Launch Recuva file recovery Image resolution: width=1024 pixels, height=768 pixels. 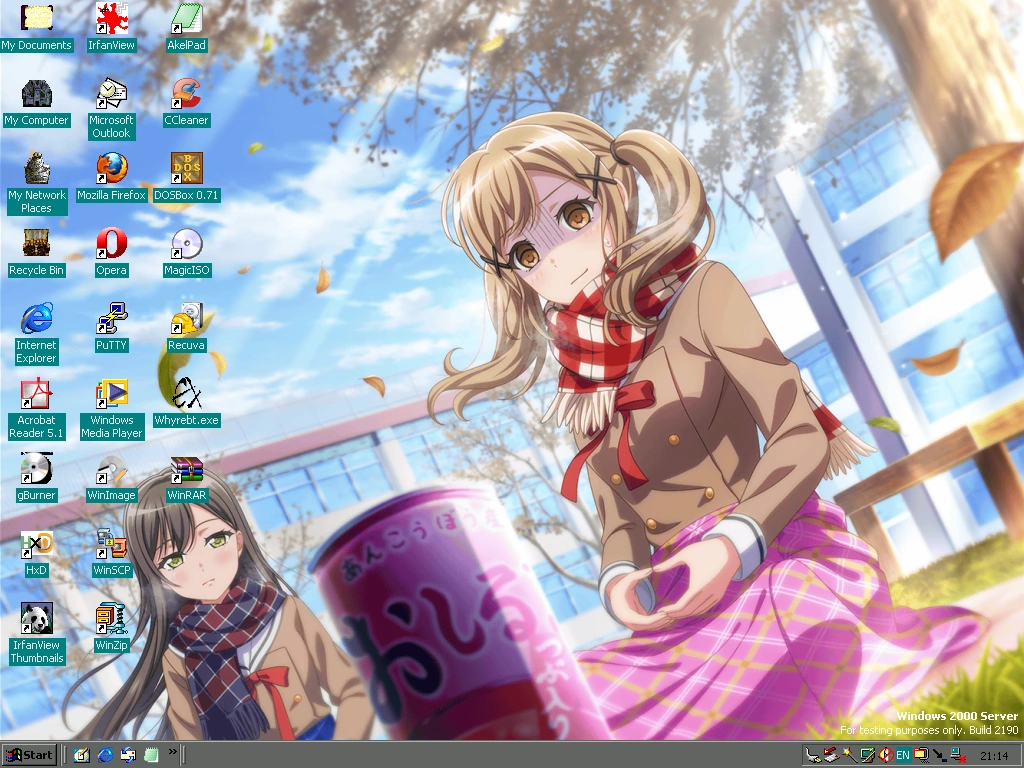click(185, 320)
